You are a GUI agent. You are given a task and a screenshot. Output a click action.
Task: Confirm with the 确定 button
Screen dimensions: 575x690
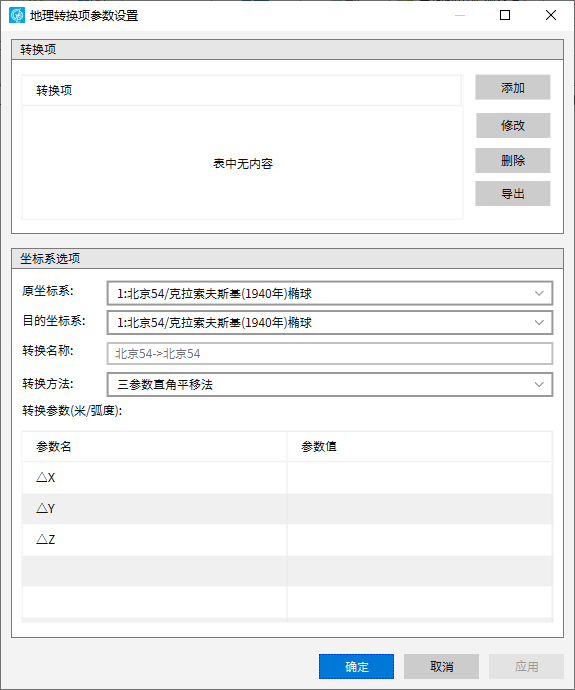(x=356, y=666)
